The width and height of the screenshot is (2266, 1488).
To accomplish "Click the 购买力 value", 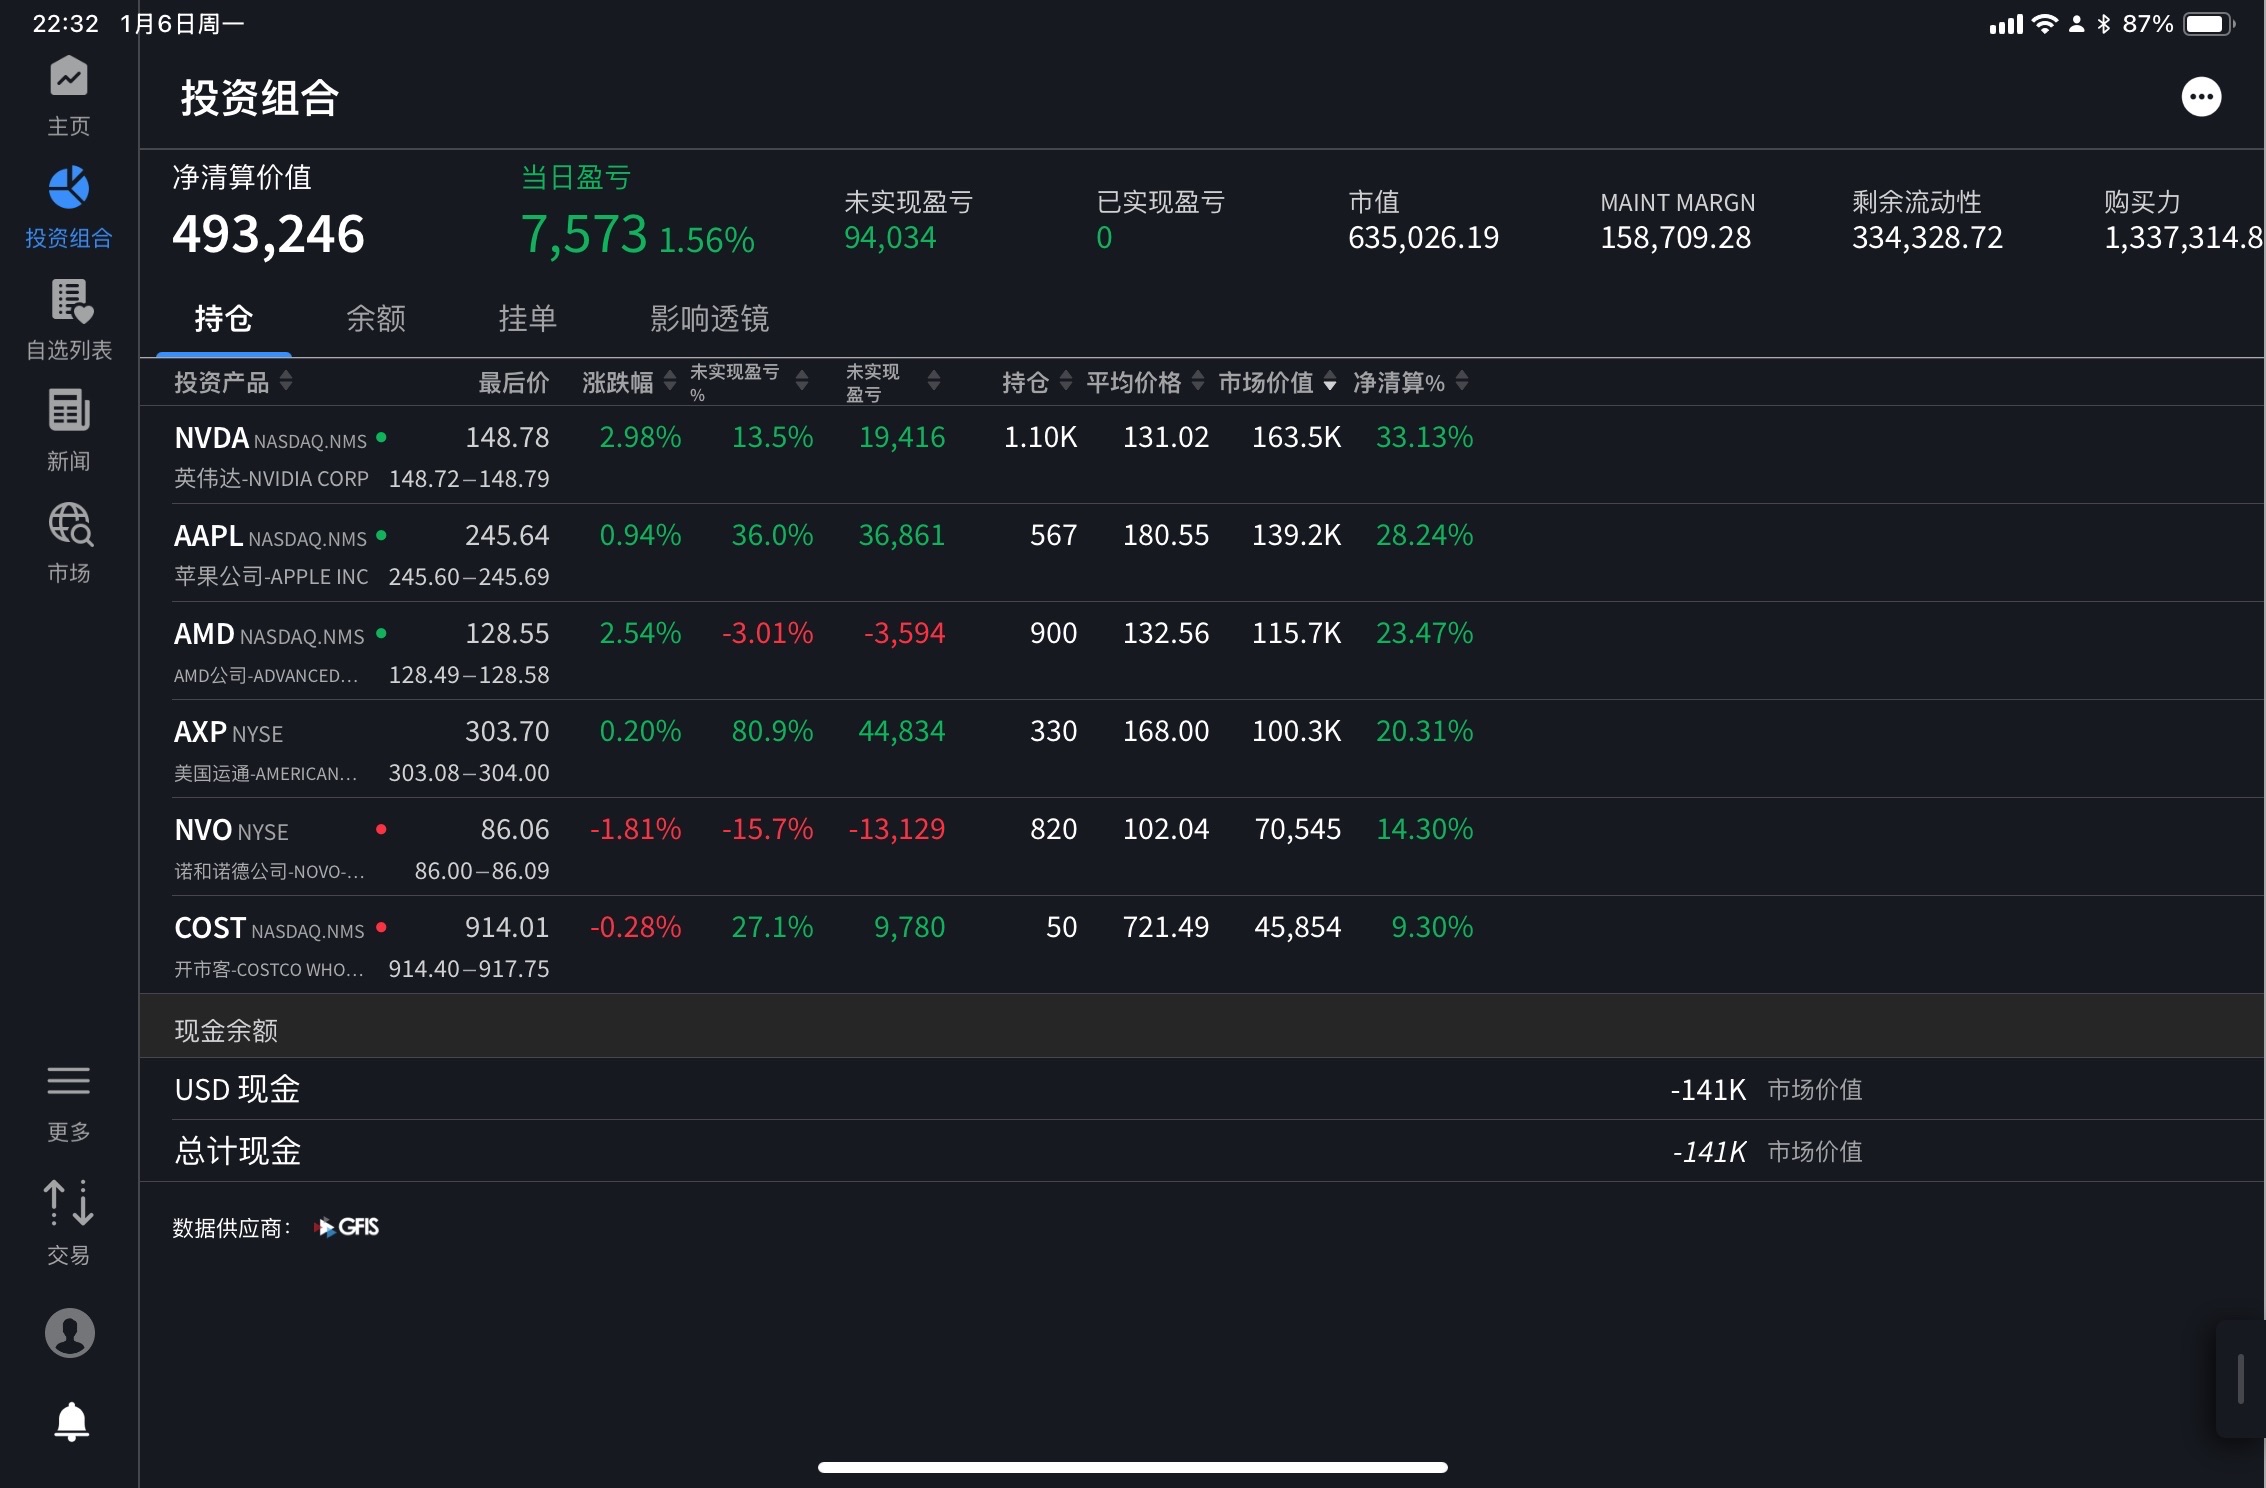I will tap(2183, 238).
